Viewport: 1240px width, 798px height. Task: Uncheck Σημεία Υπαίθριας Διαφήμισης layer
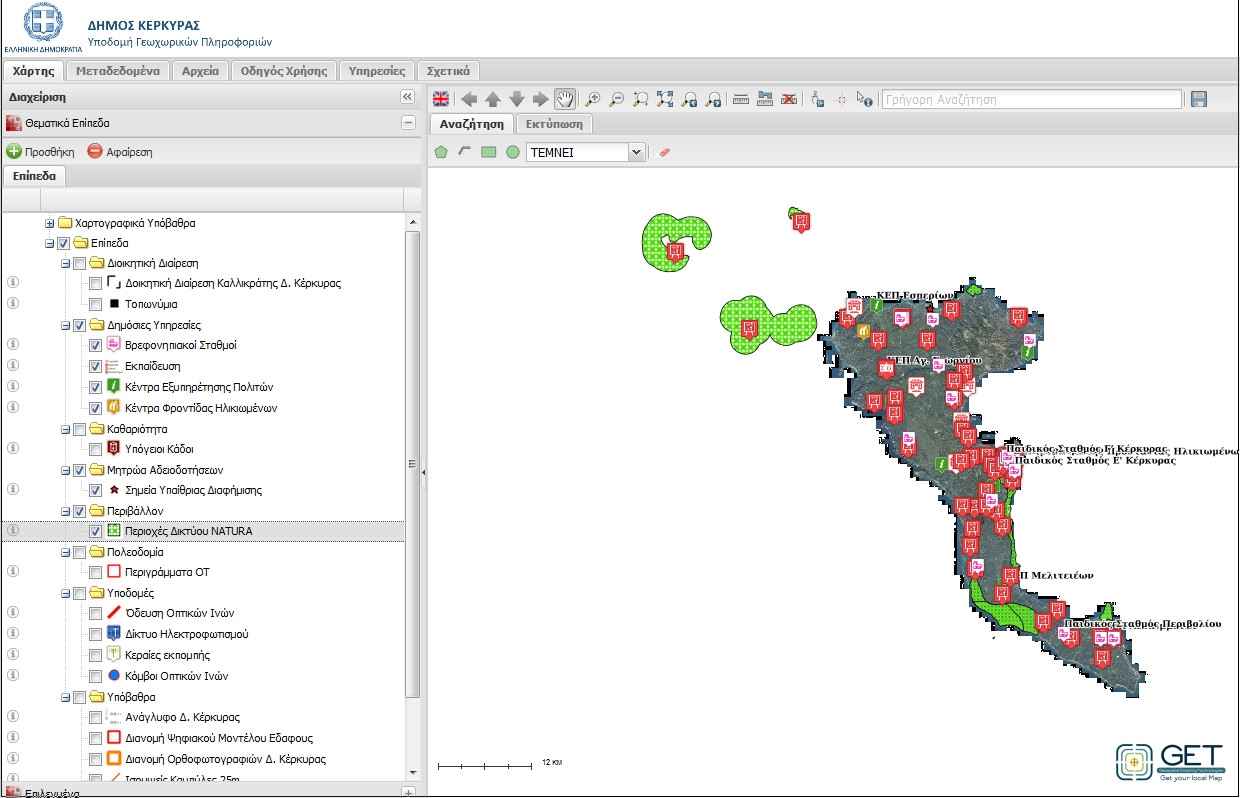click(95, 490)
